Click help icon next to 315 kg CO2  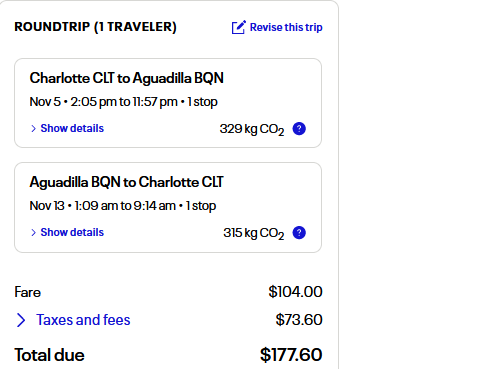299,233
